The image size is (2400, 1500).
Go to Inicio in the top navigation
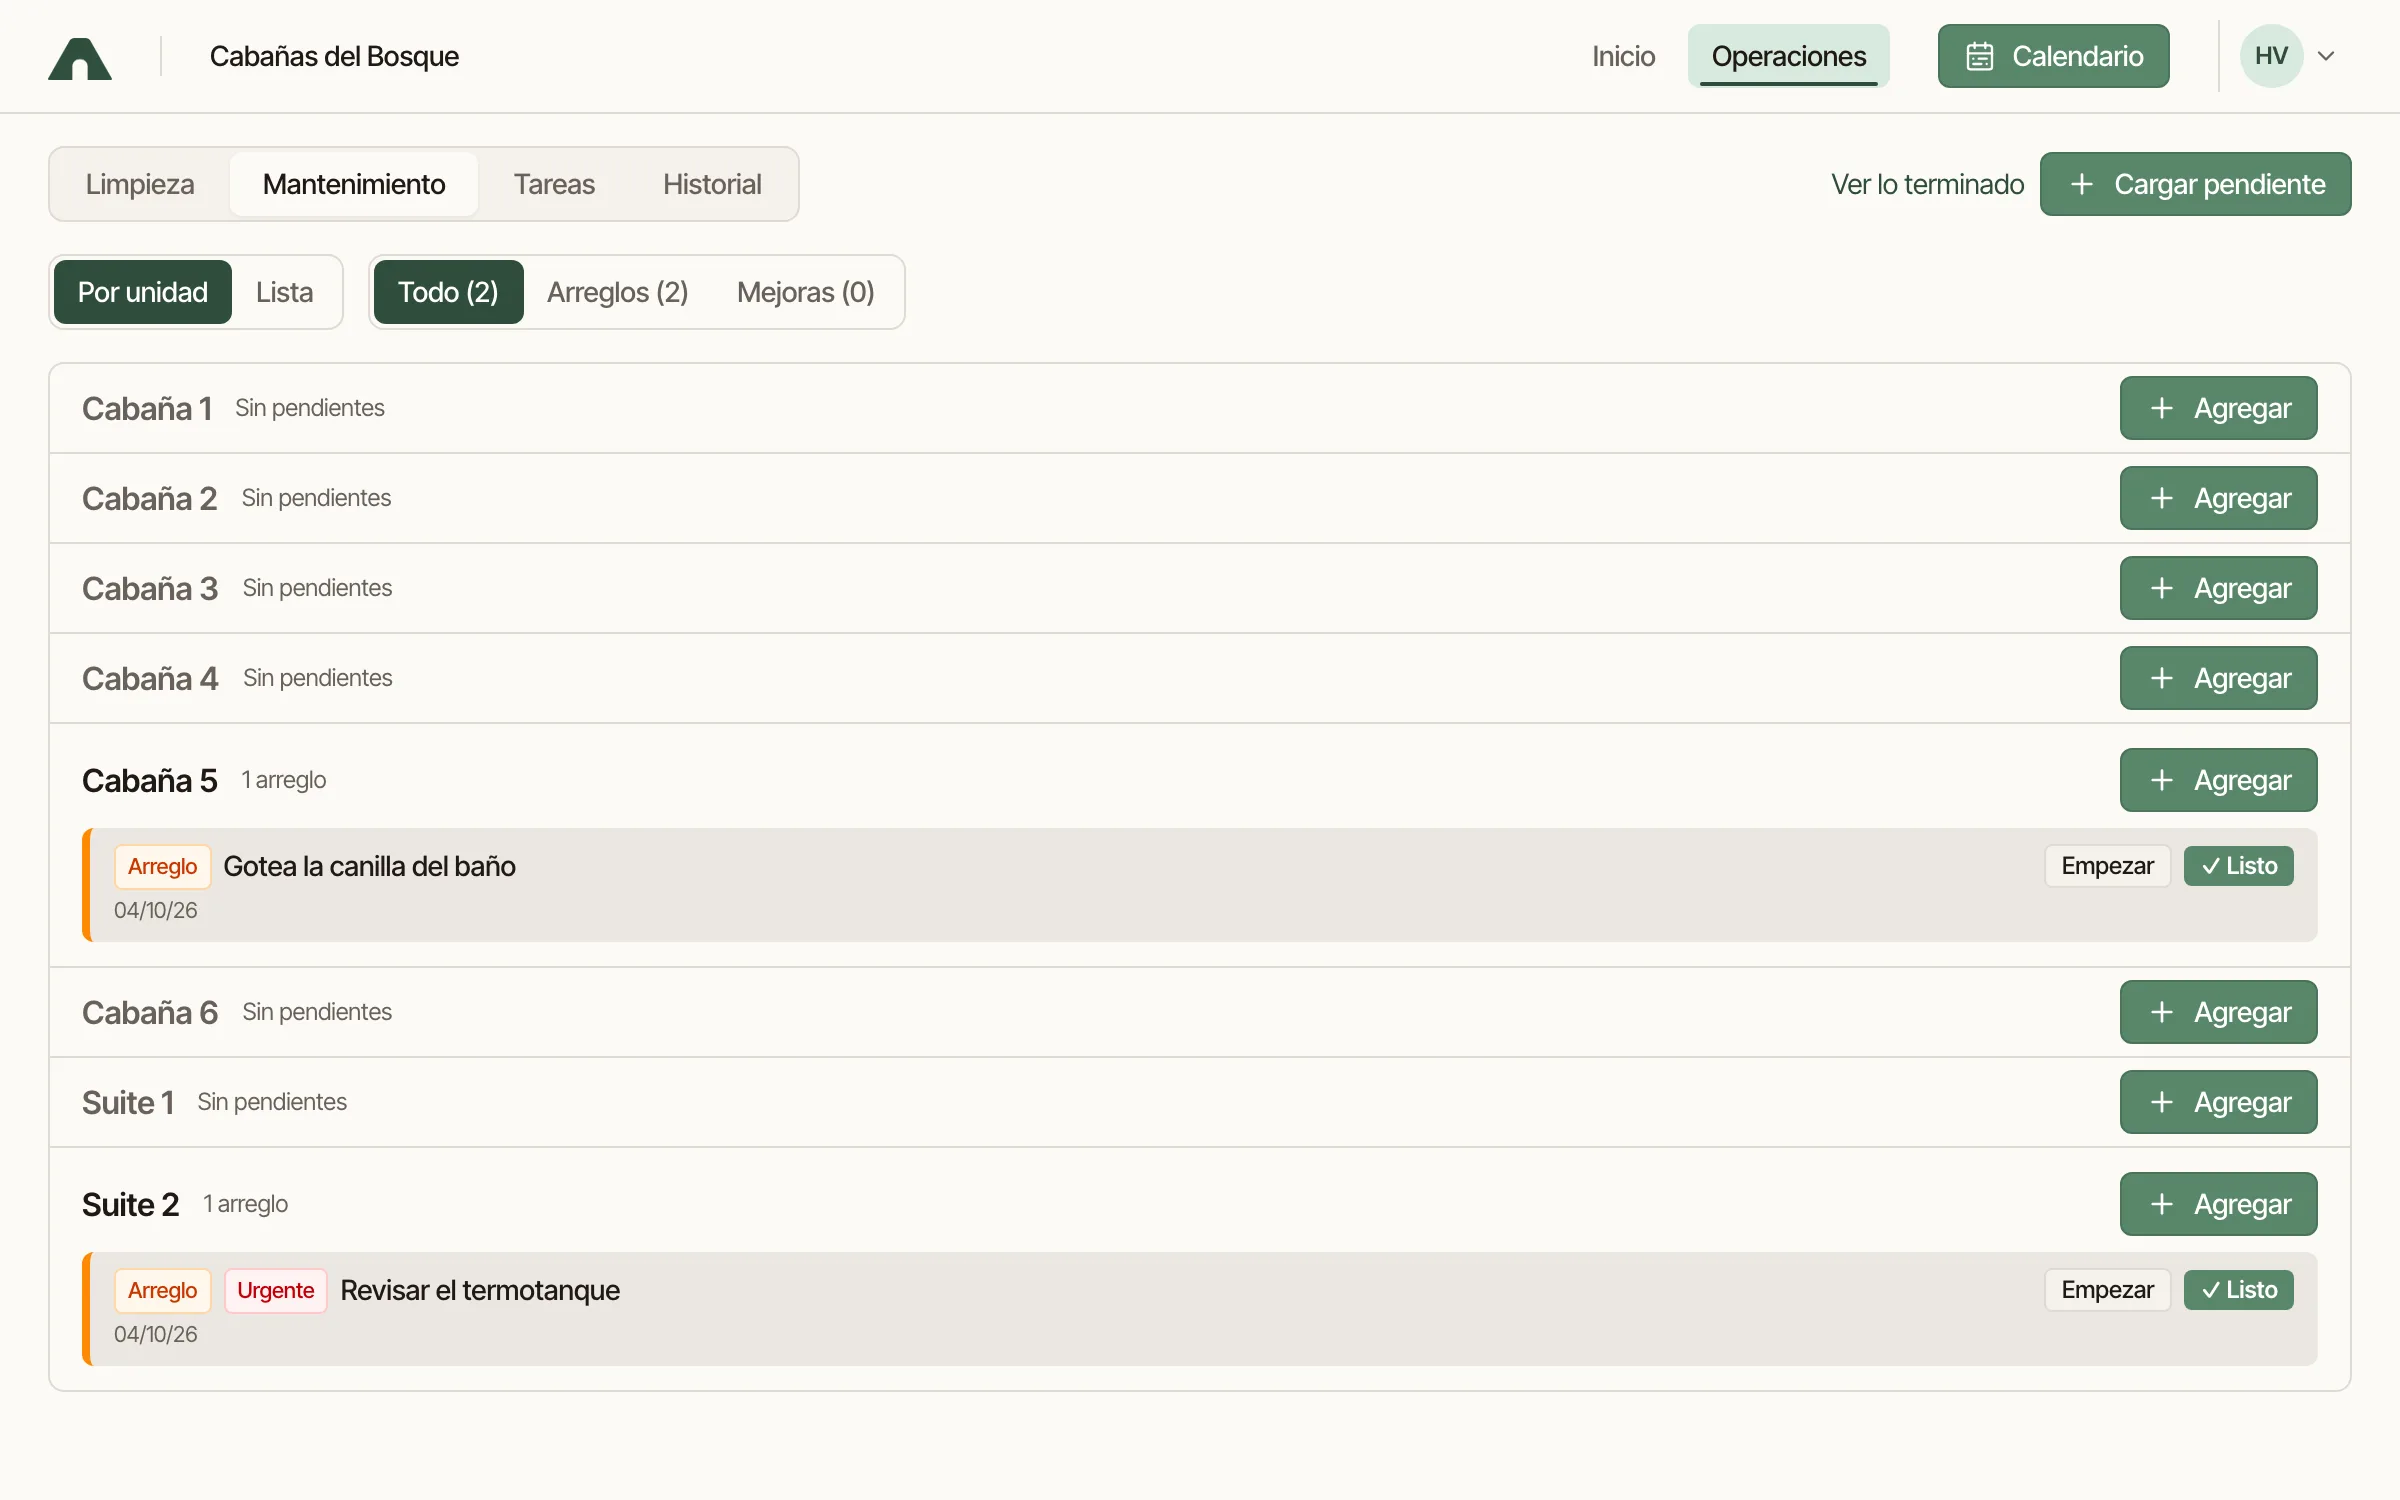click(x=1623, y=56)
